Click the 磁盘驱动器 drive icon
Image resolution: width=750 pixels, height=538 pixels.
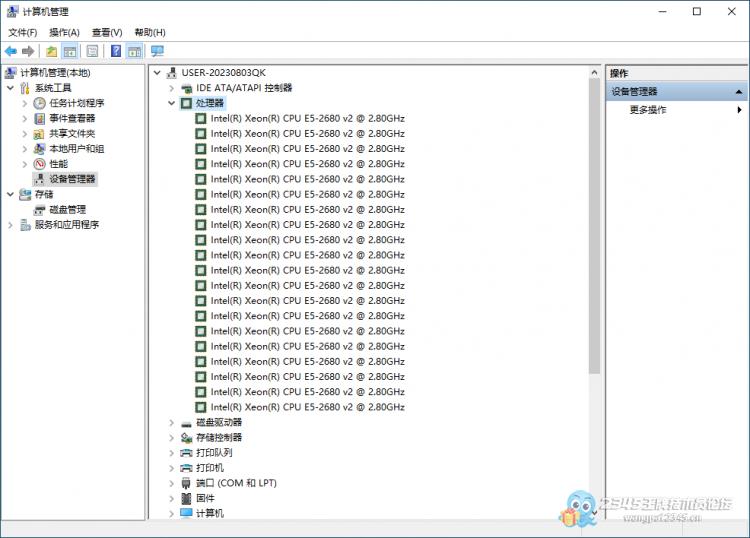tap(187, 423)
